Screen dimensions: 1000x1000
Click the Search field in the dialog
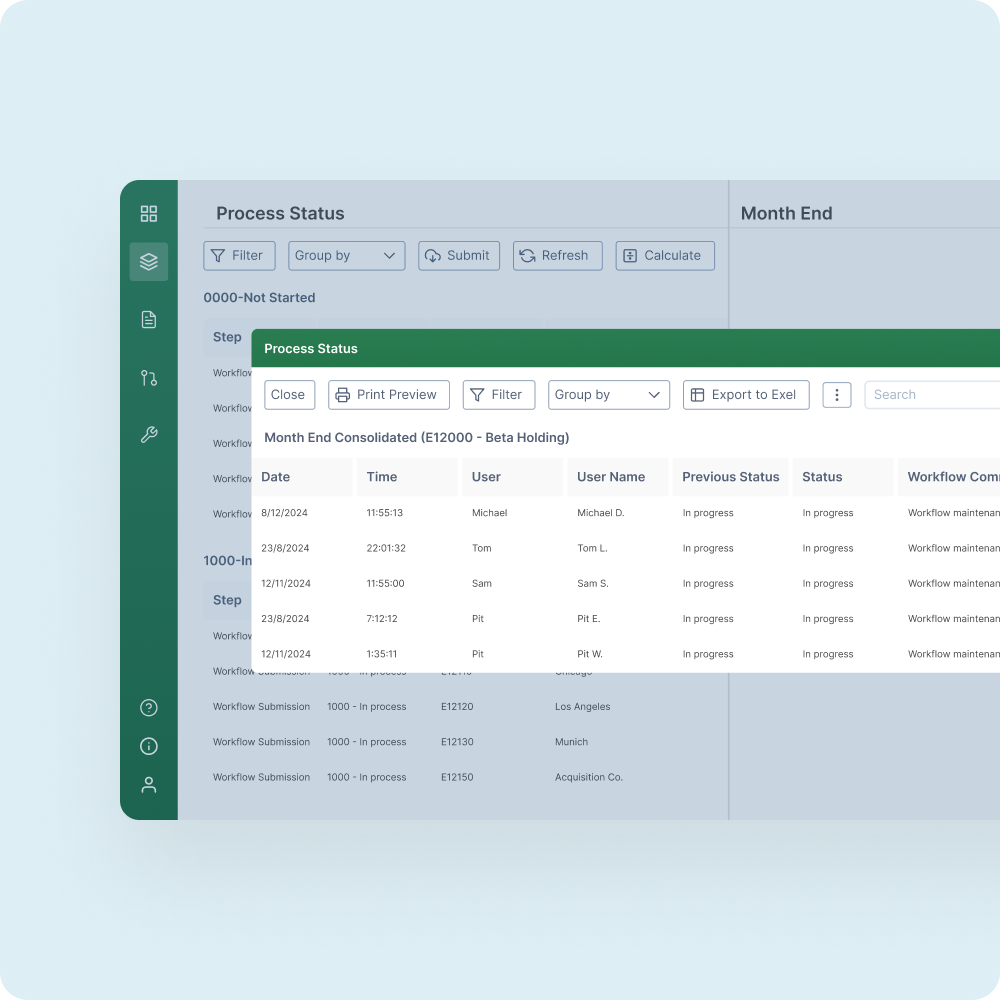click(930, 394)
